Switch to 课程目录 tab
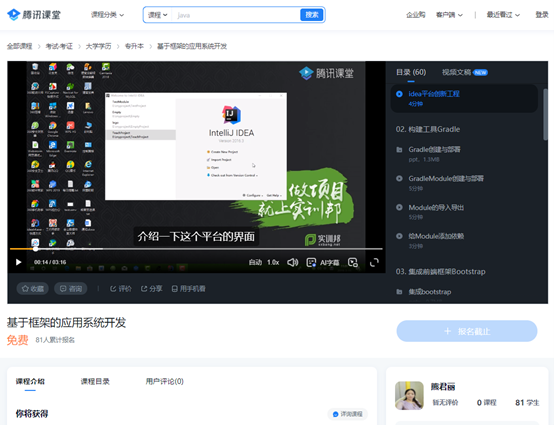This screenshot has height=425, width=554. tap(95, 382)
